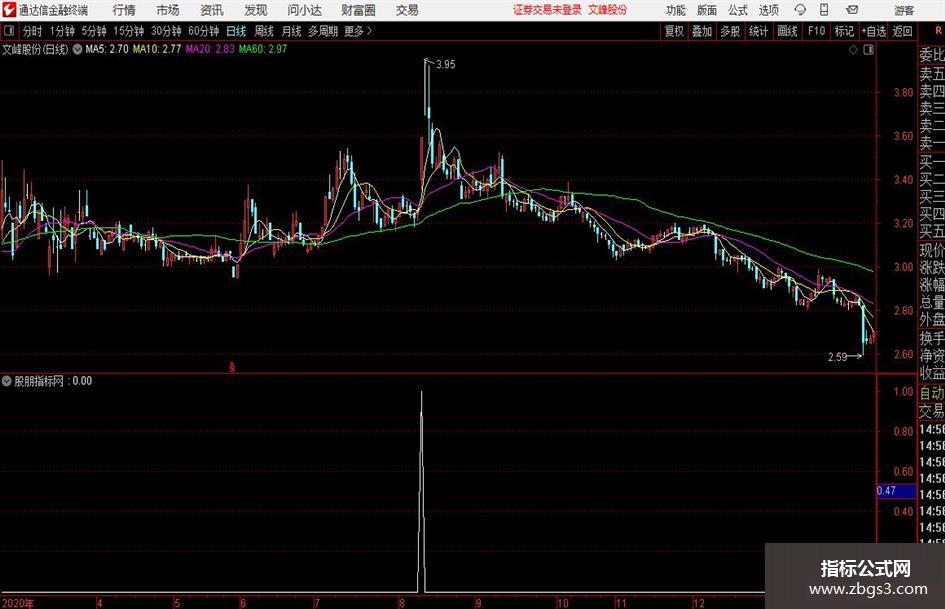Click the 复权 toolbar button
The image size is (945, 609).
[x=674, y=31]
